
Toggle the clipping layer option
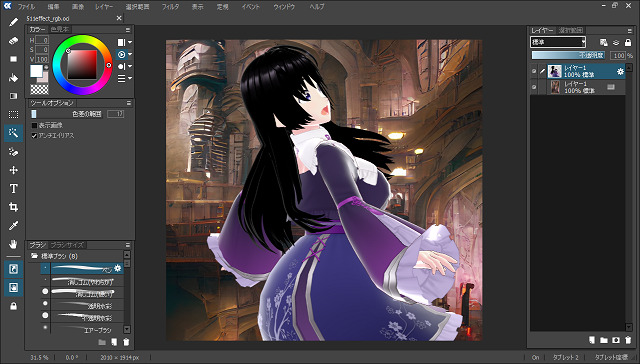point(616,42)
